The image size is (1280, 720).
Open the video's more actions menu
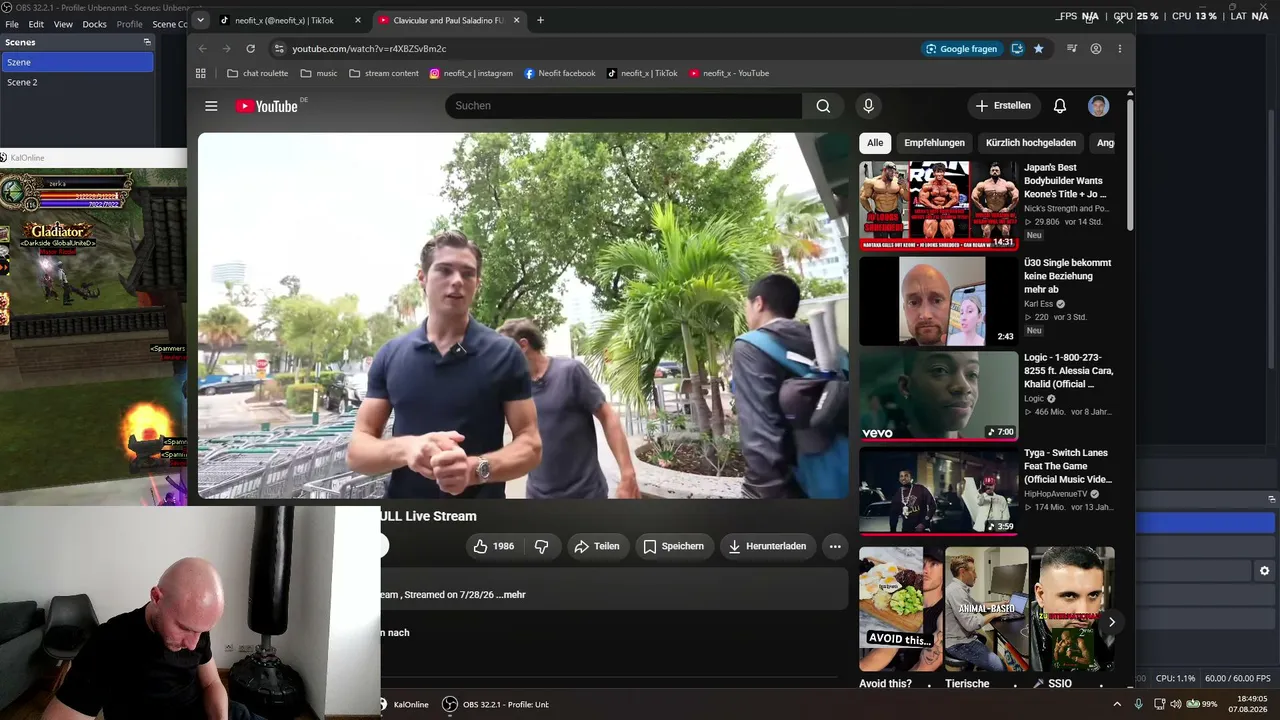tap(835, 546)
